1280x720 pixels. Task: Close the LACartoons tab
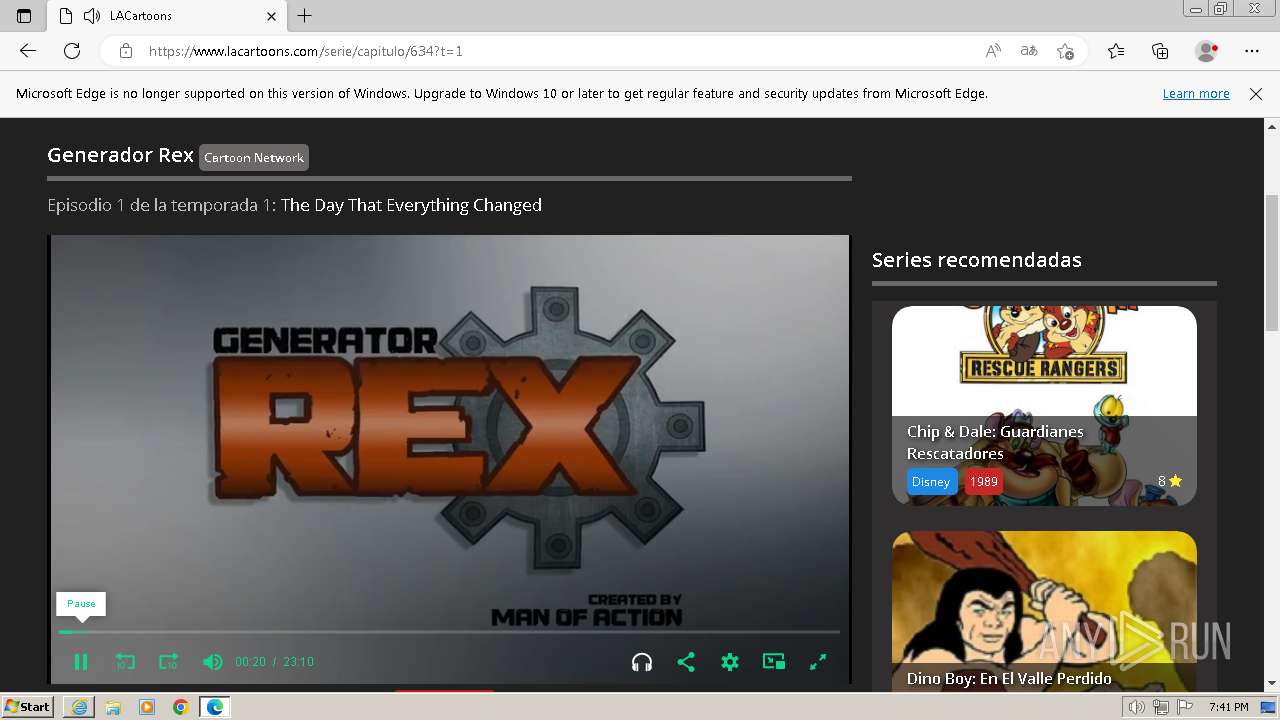coord(272,16)
